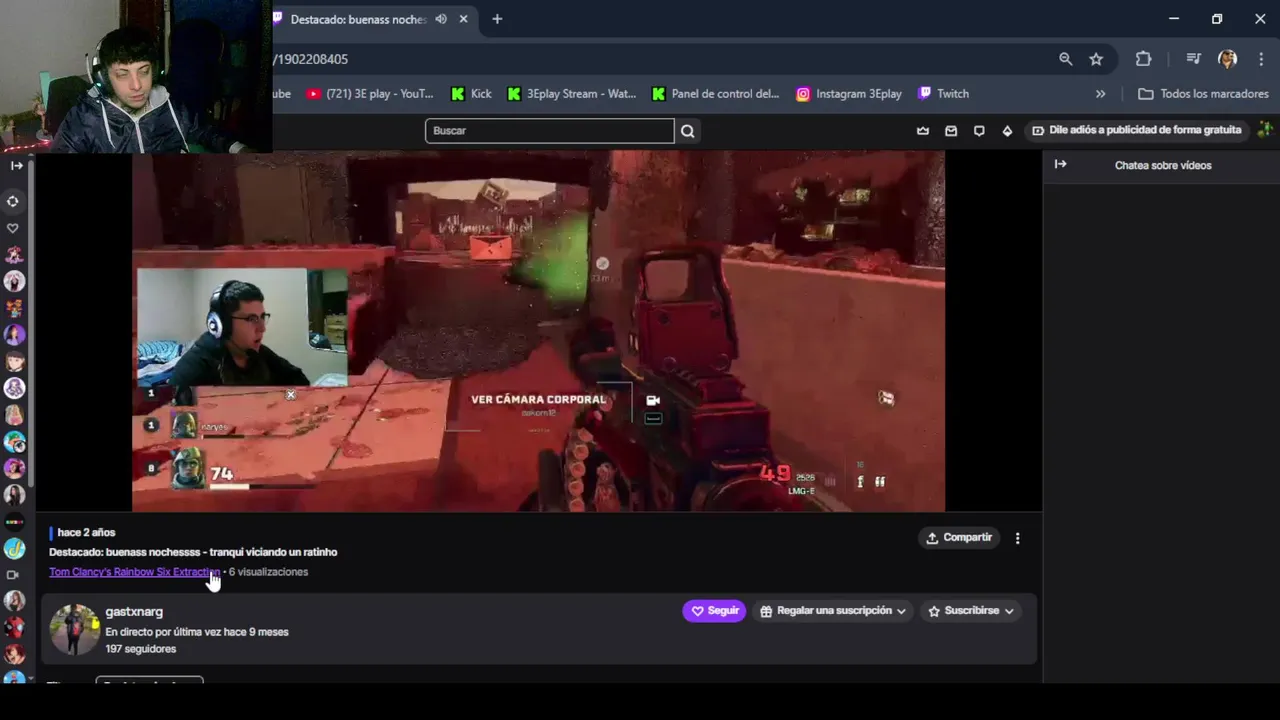Open the Panel de control bookmark
1280x720 pixels.
pos(715,94)
